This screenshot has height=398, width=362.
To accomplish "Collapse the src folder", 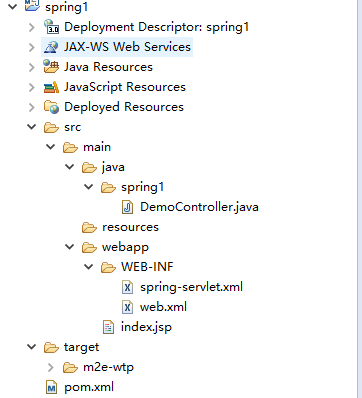I will pyautogui.click(x=32, y=127).
